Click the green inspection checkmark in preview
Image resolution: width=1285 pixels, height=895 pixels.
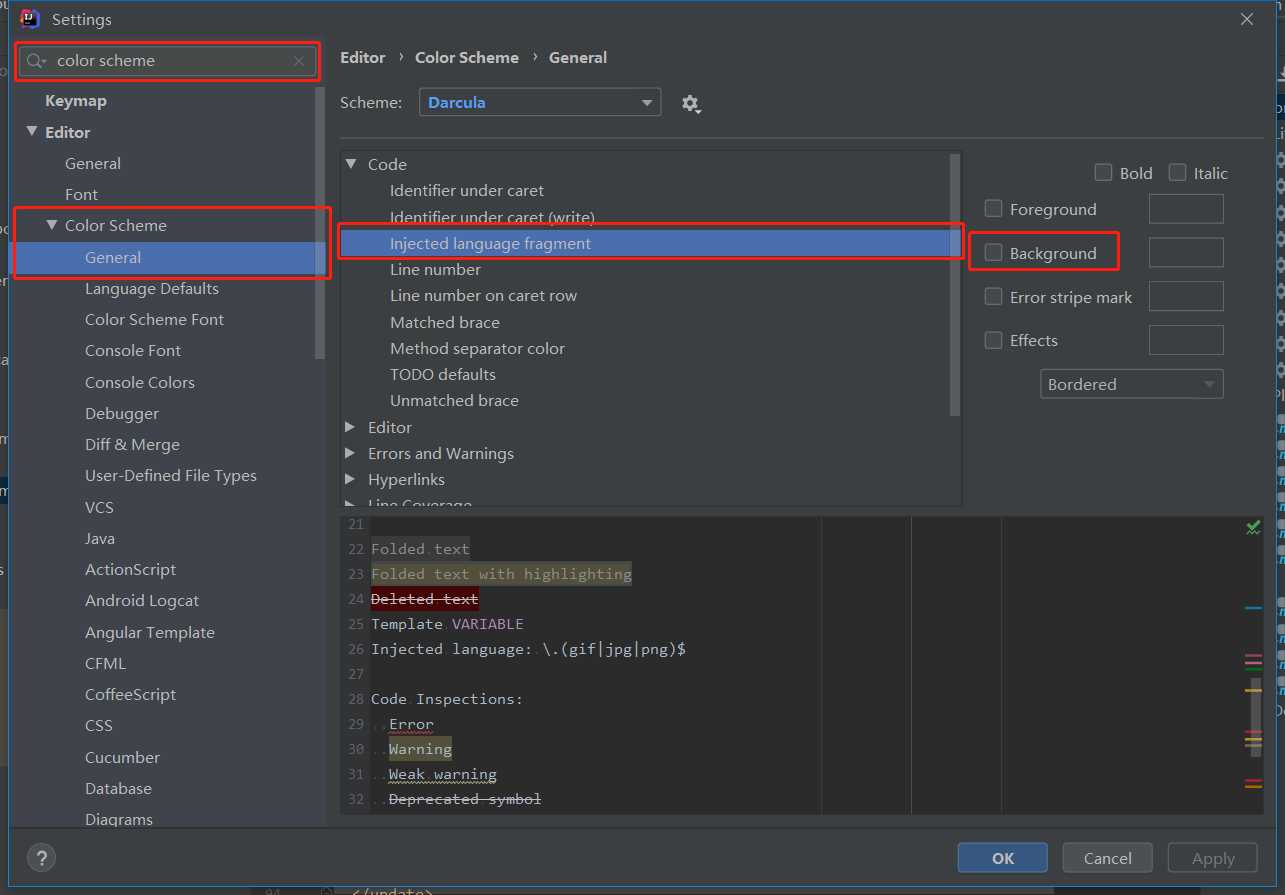tap(1253, 526)
